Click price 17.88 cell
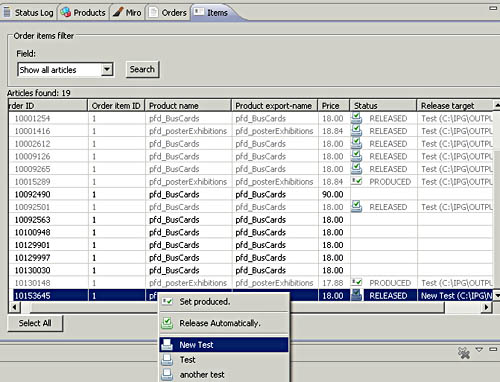Image resolution: width=500 pixels, height=382 pixels. pyautogui.click(x=333, y=283)
